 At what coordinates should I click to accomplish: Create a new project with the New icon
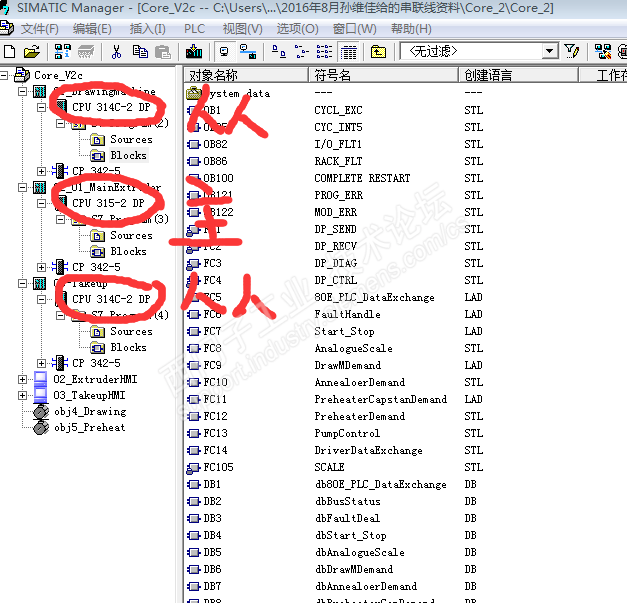click(x=9, y=52)
